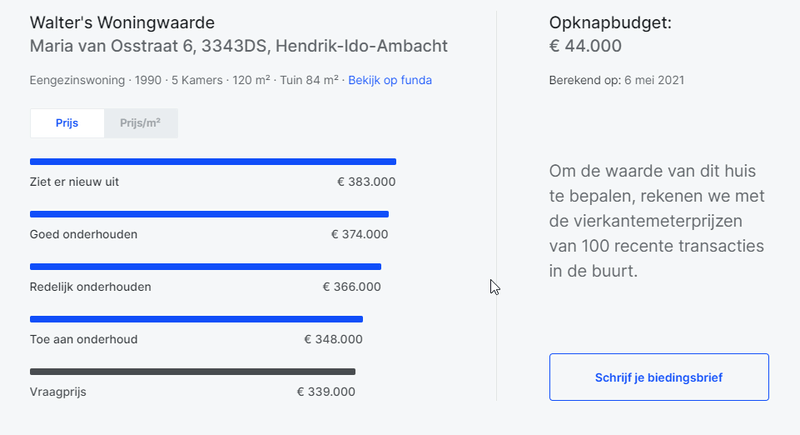Switch to the Prijs tab
The image size is (800, 435).
pos(67,124)
